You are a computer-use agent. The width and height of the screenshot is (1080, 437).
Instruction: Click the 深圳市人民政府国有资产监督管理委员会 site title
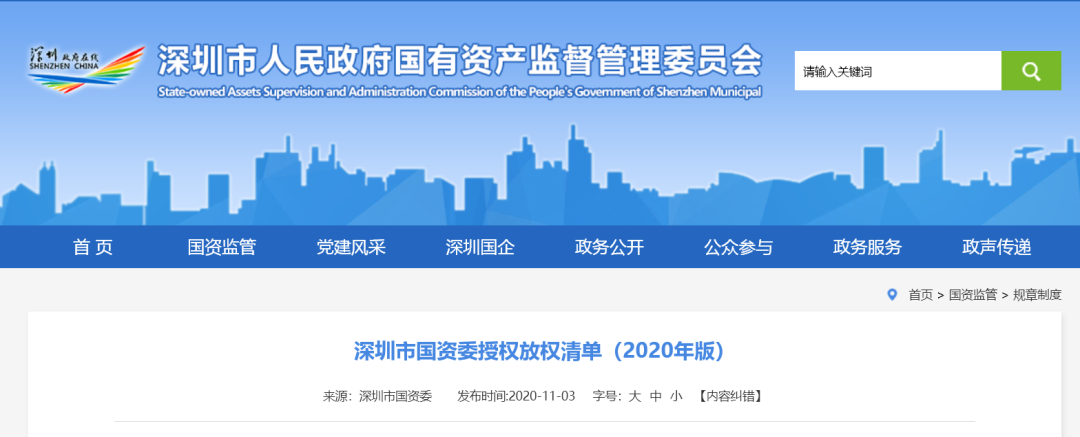[x=460, y=63]
